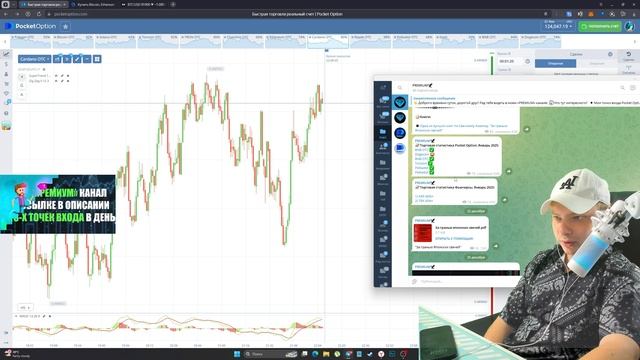Open the profile person icon in left sidebar

pos(6,74)
